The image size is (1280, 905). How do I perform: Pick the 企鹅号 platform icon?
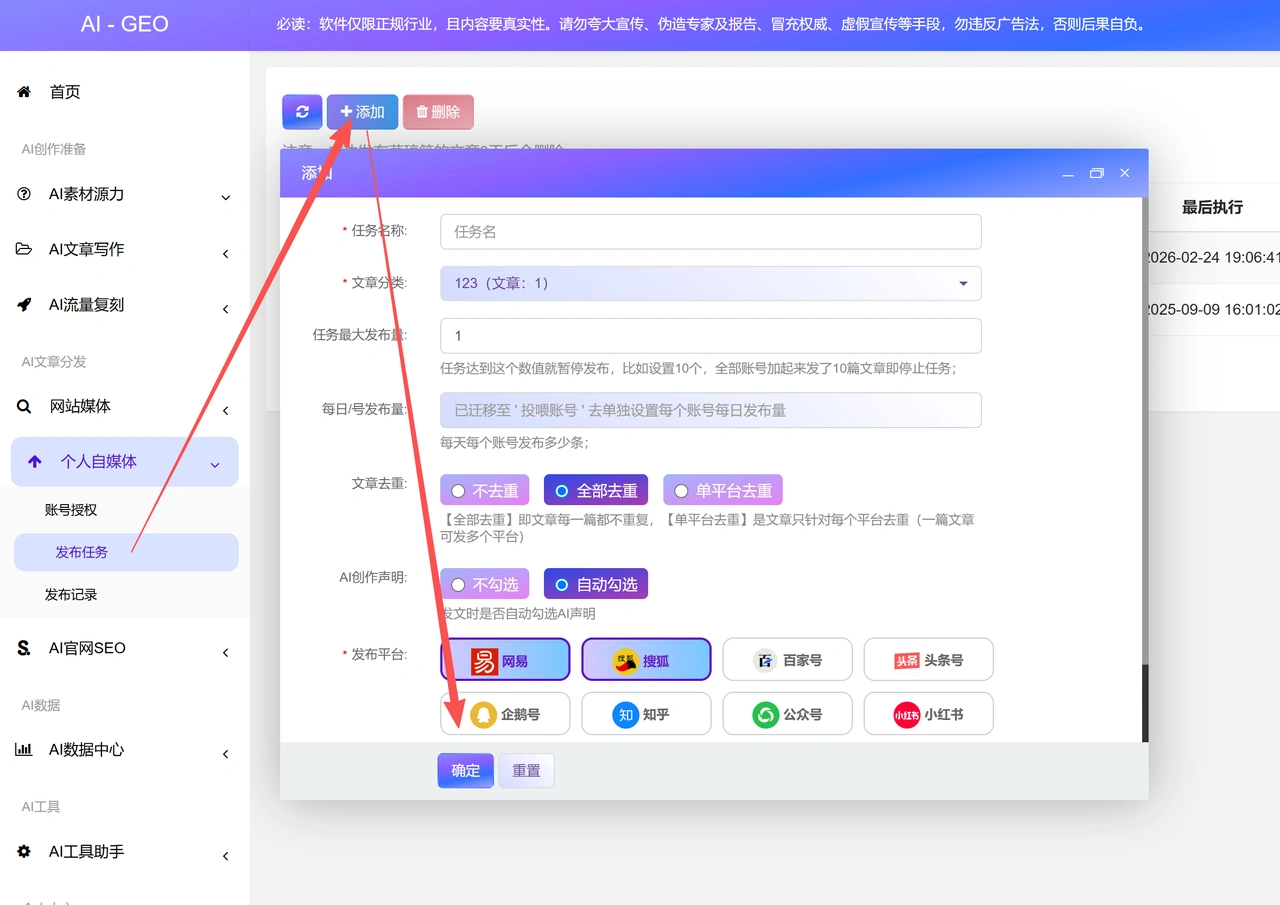(x=484, y=714)
